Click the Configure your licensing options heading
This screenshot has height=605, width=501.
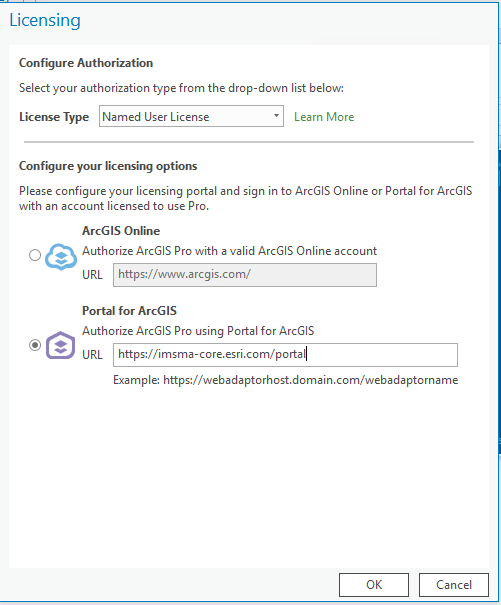[x=108, y=166]
